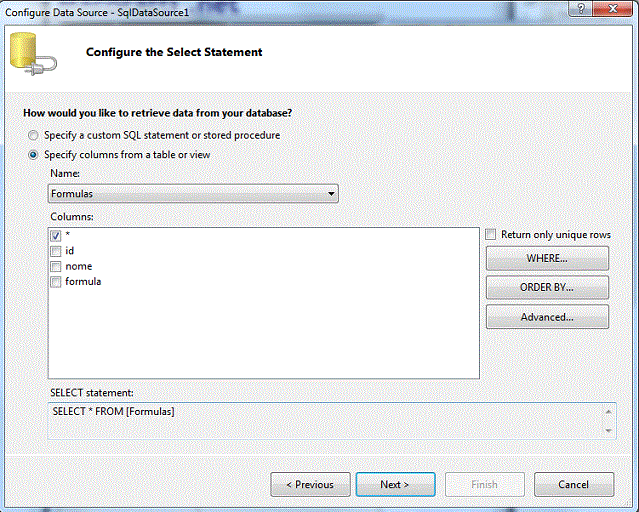
Task: Click inside the SELECT statement text box
Action: [x=326, y=421]
